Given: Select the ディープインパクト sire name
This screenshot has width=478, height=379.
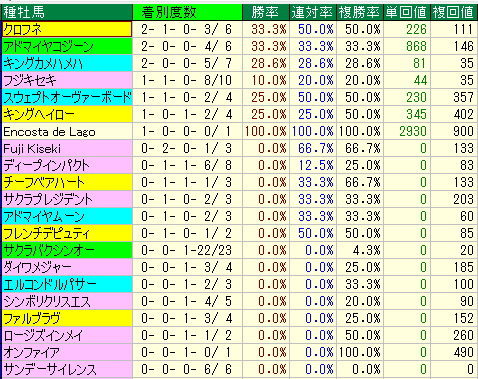Looking at the screenshot, I should pyautogui.click(x=46, y=165).
